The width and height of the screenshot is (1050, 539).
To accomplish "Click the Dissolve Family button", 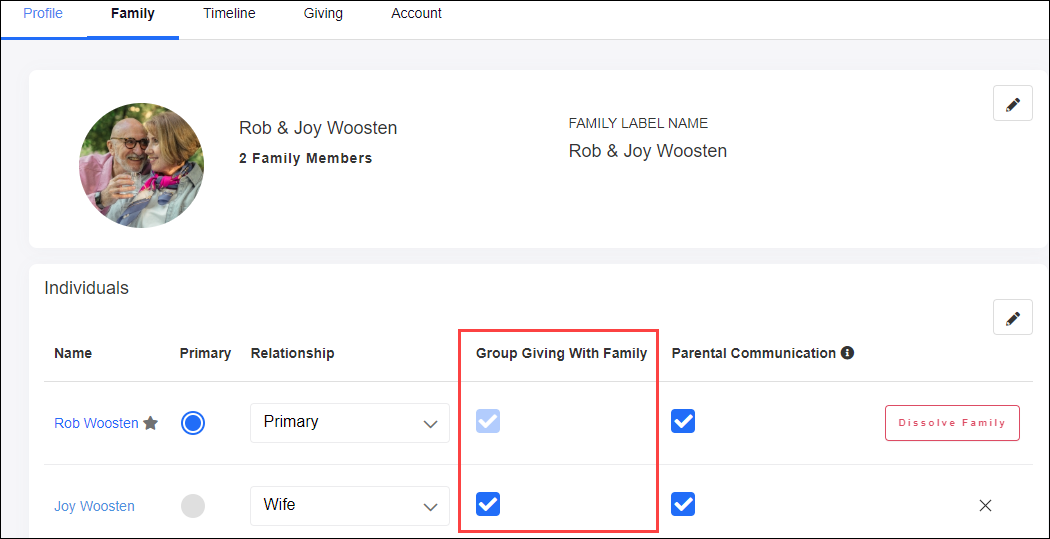I will [x=951, y=423].
